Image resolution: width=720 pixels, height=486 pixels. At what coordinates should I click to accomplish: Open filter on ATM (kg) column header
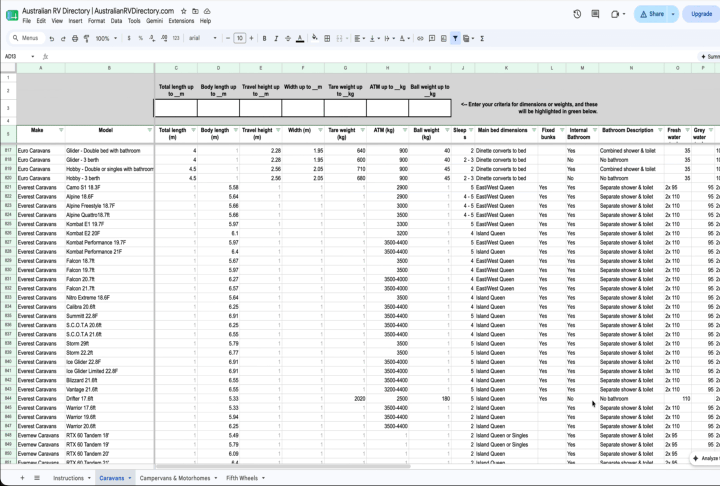click(405, 130)
